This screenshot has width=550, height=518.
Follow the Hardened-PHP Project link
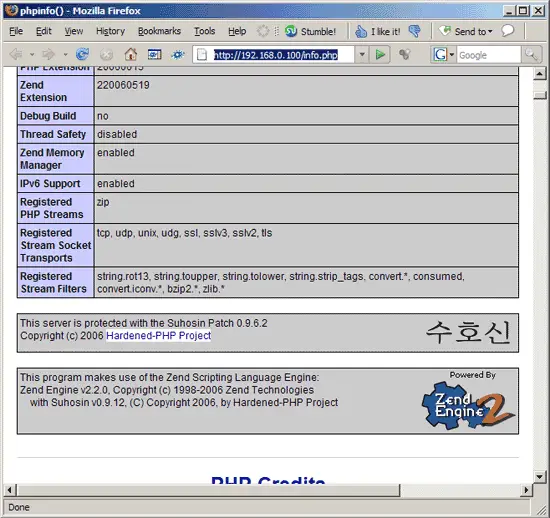click(x=159, y=336)
